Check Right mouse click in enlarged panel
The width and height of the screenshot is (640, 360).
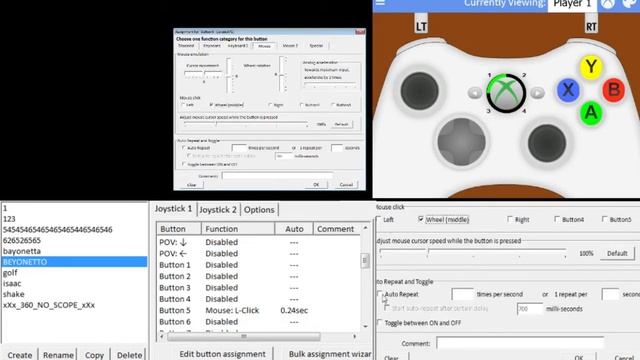[x=510, y=219]
